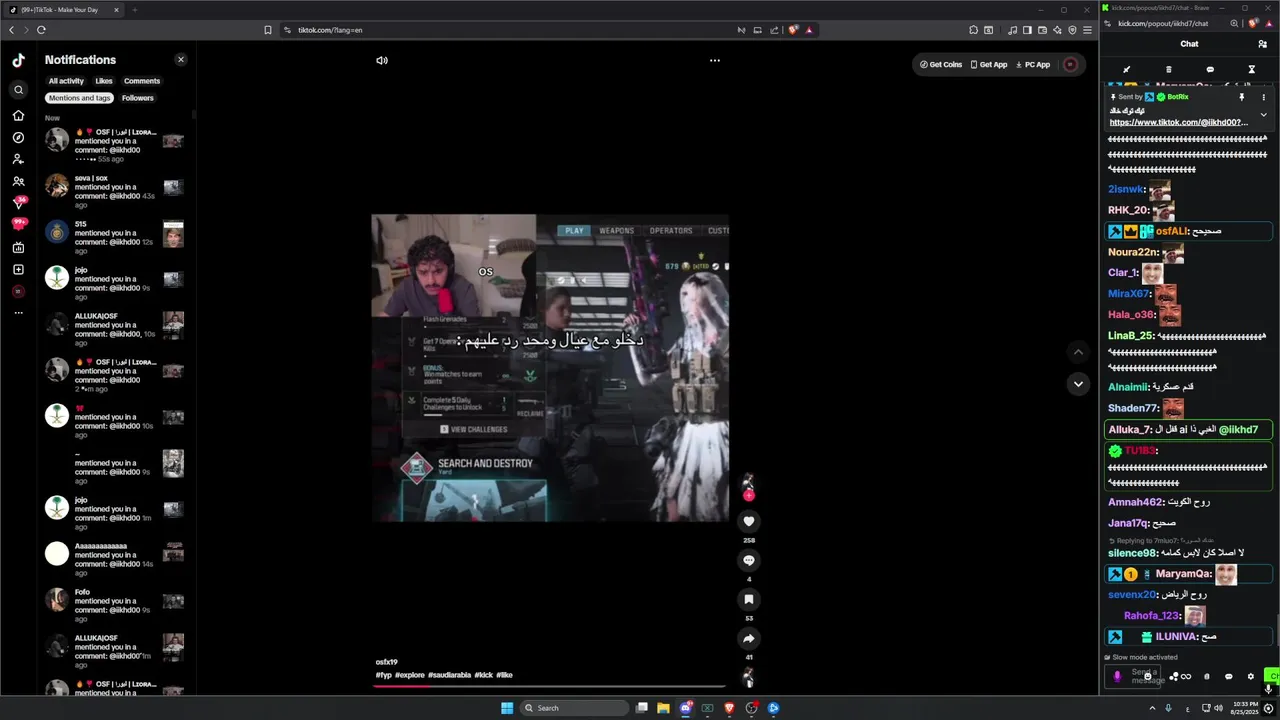Open the Windows Start menu

[x=507, y=708]
